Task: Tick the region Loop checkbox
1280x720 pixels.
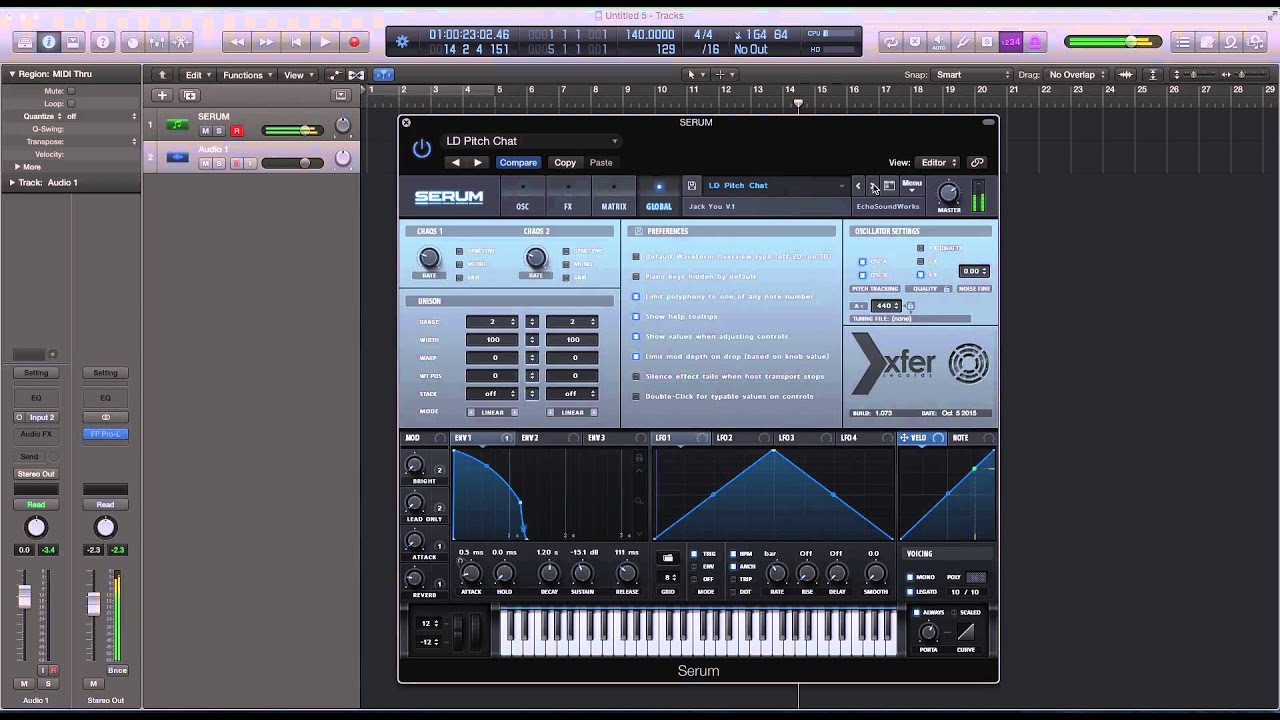Action: tap(71, 103)
